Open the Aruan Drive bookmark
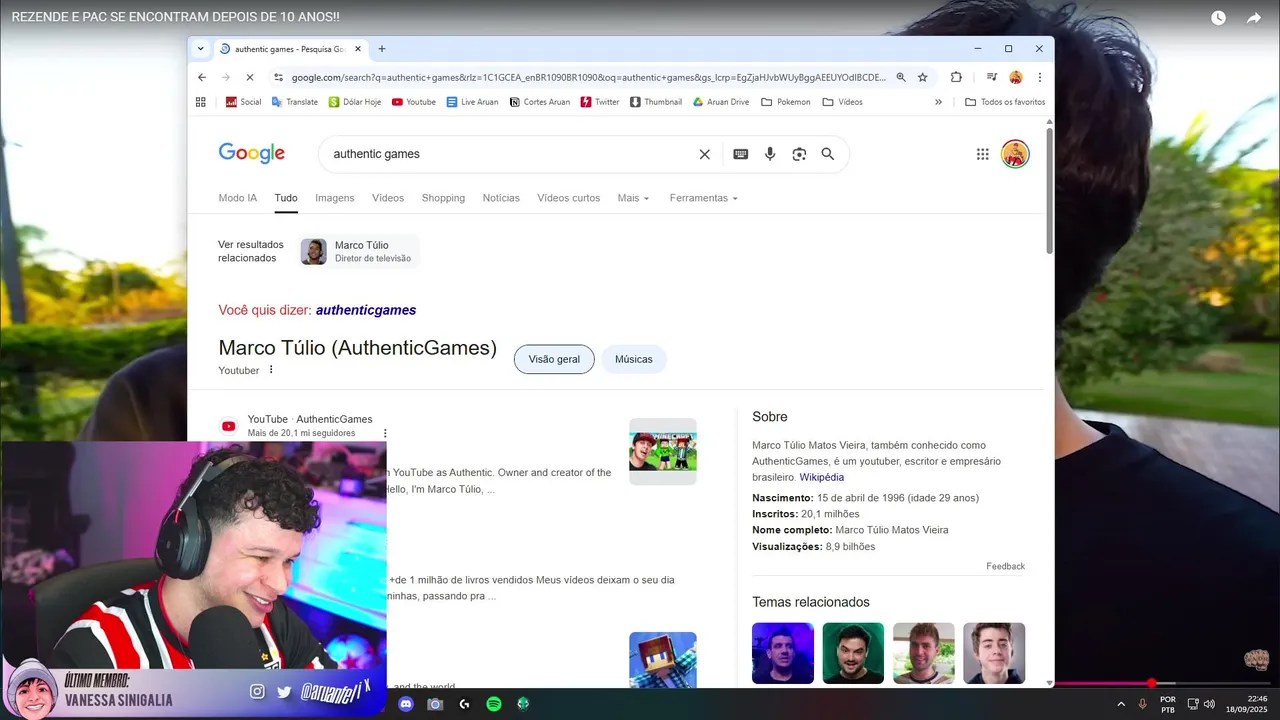This screenshot has height=720, width=1280. pos(720,102)
